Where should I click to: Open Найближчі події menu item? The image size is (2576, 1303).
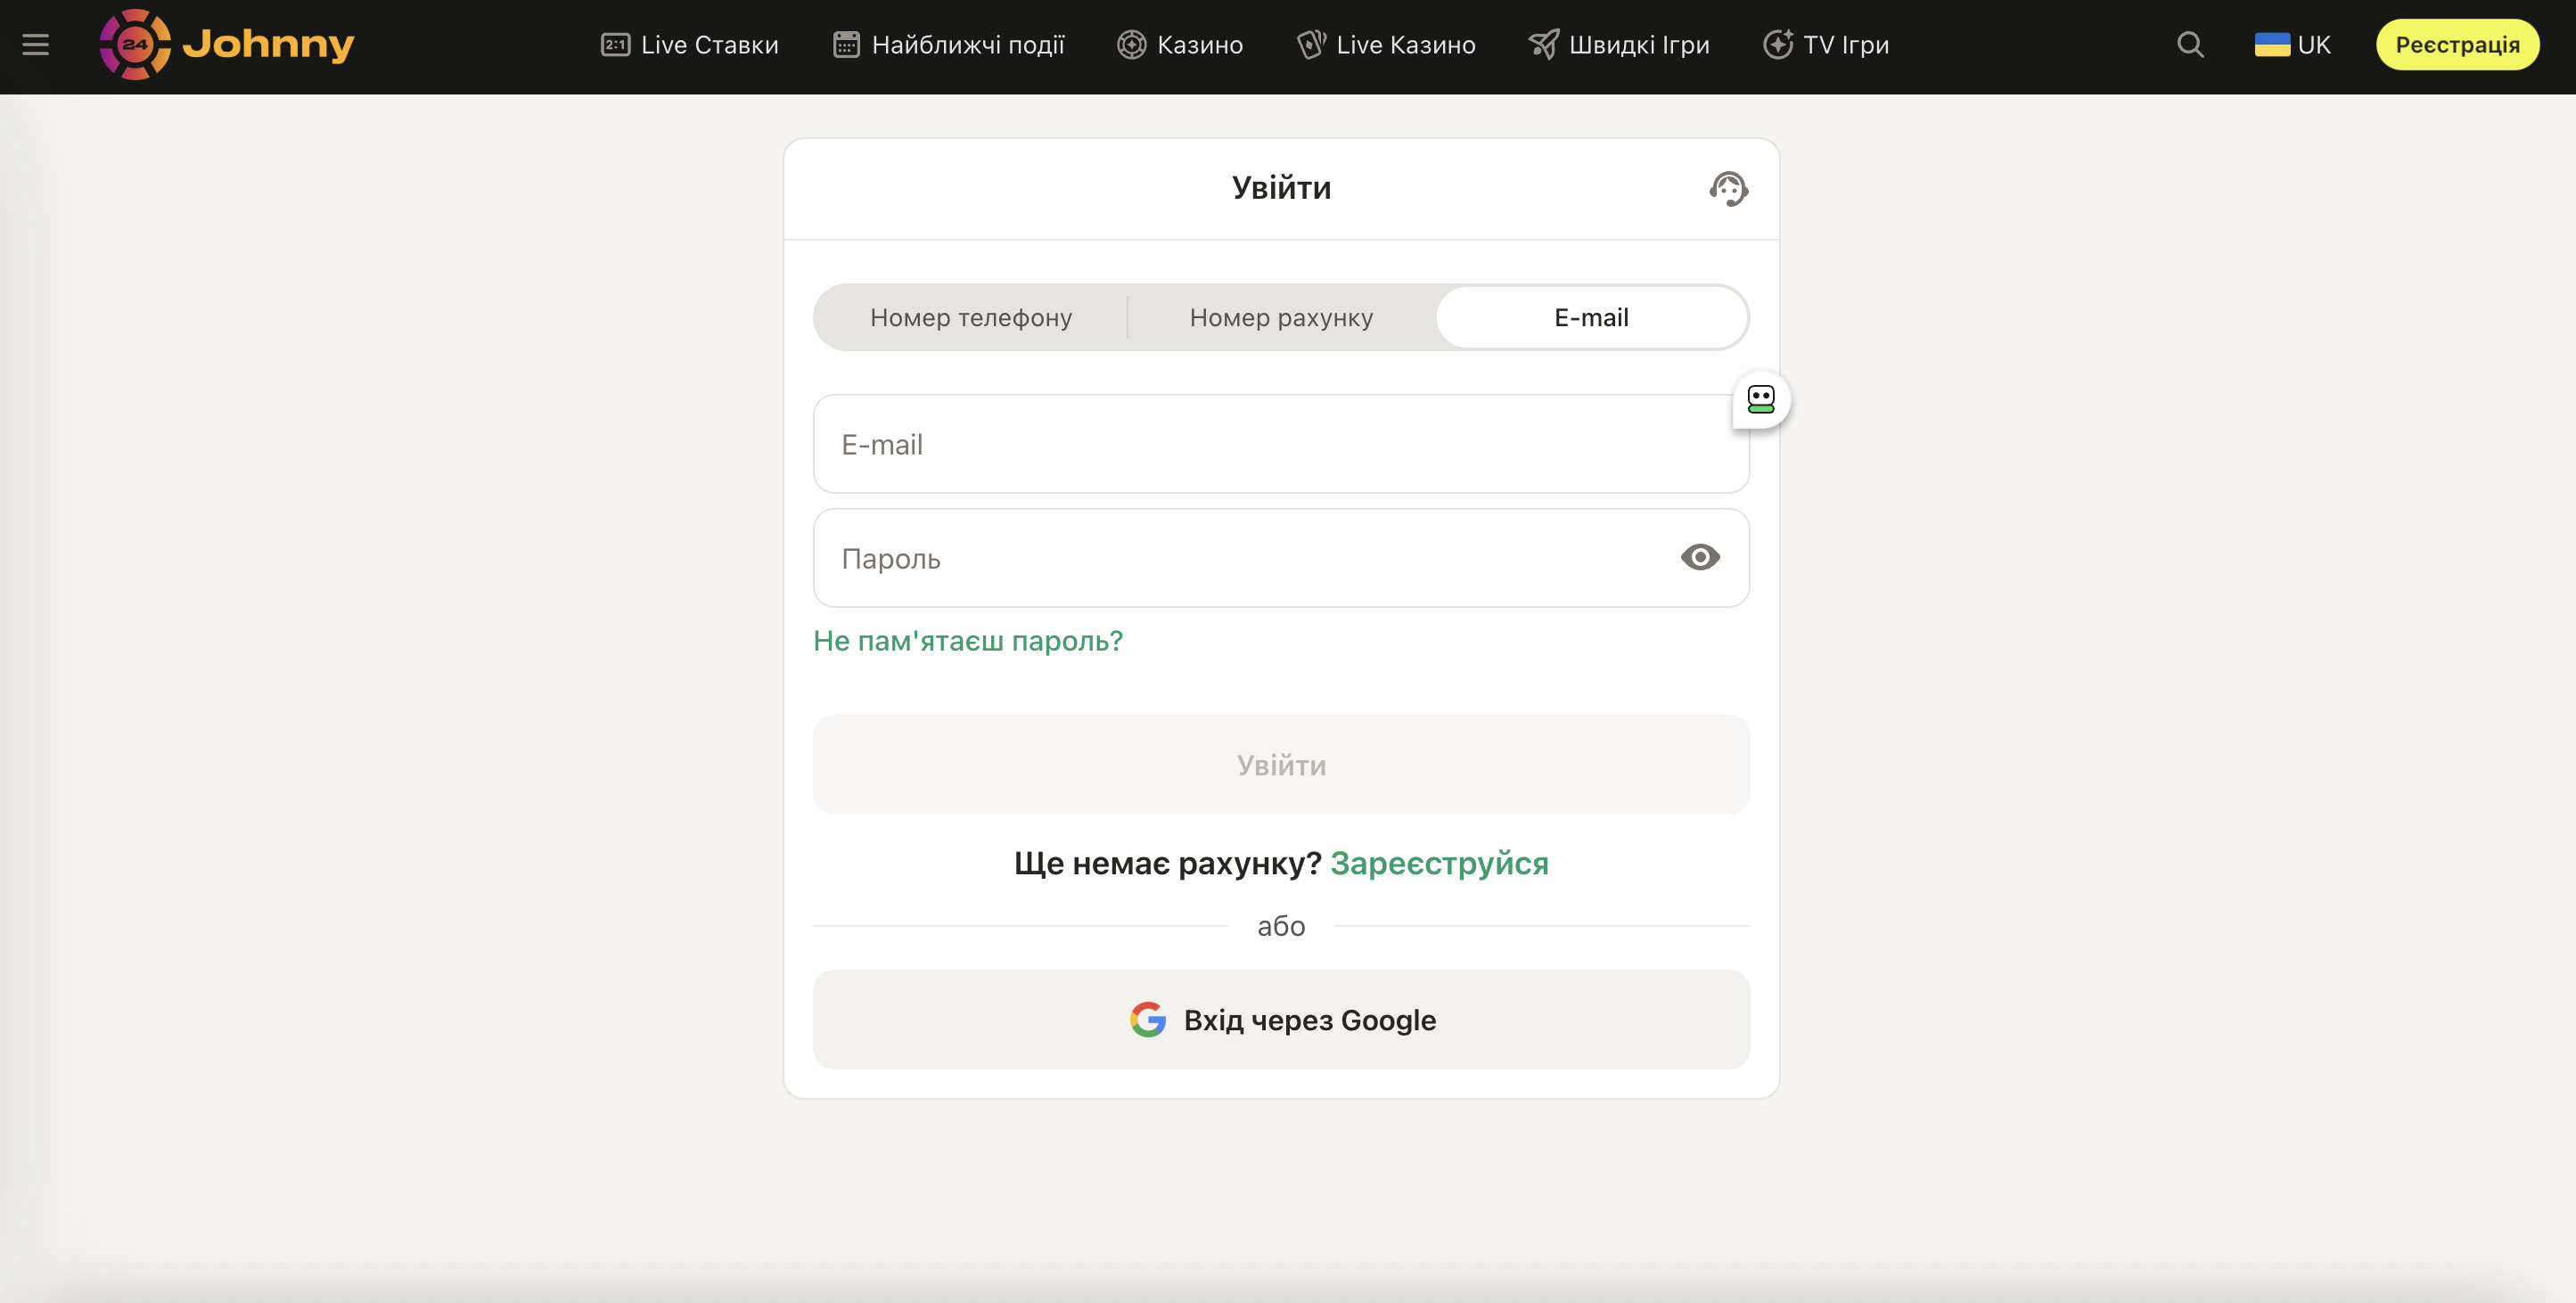[x=949, y=45]
